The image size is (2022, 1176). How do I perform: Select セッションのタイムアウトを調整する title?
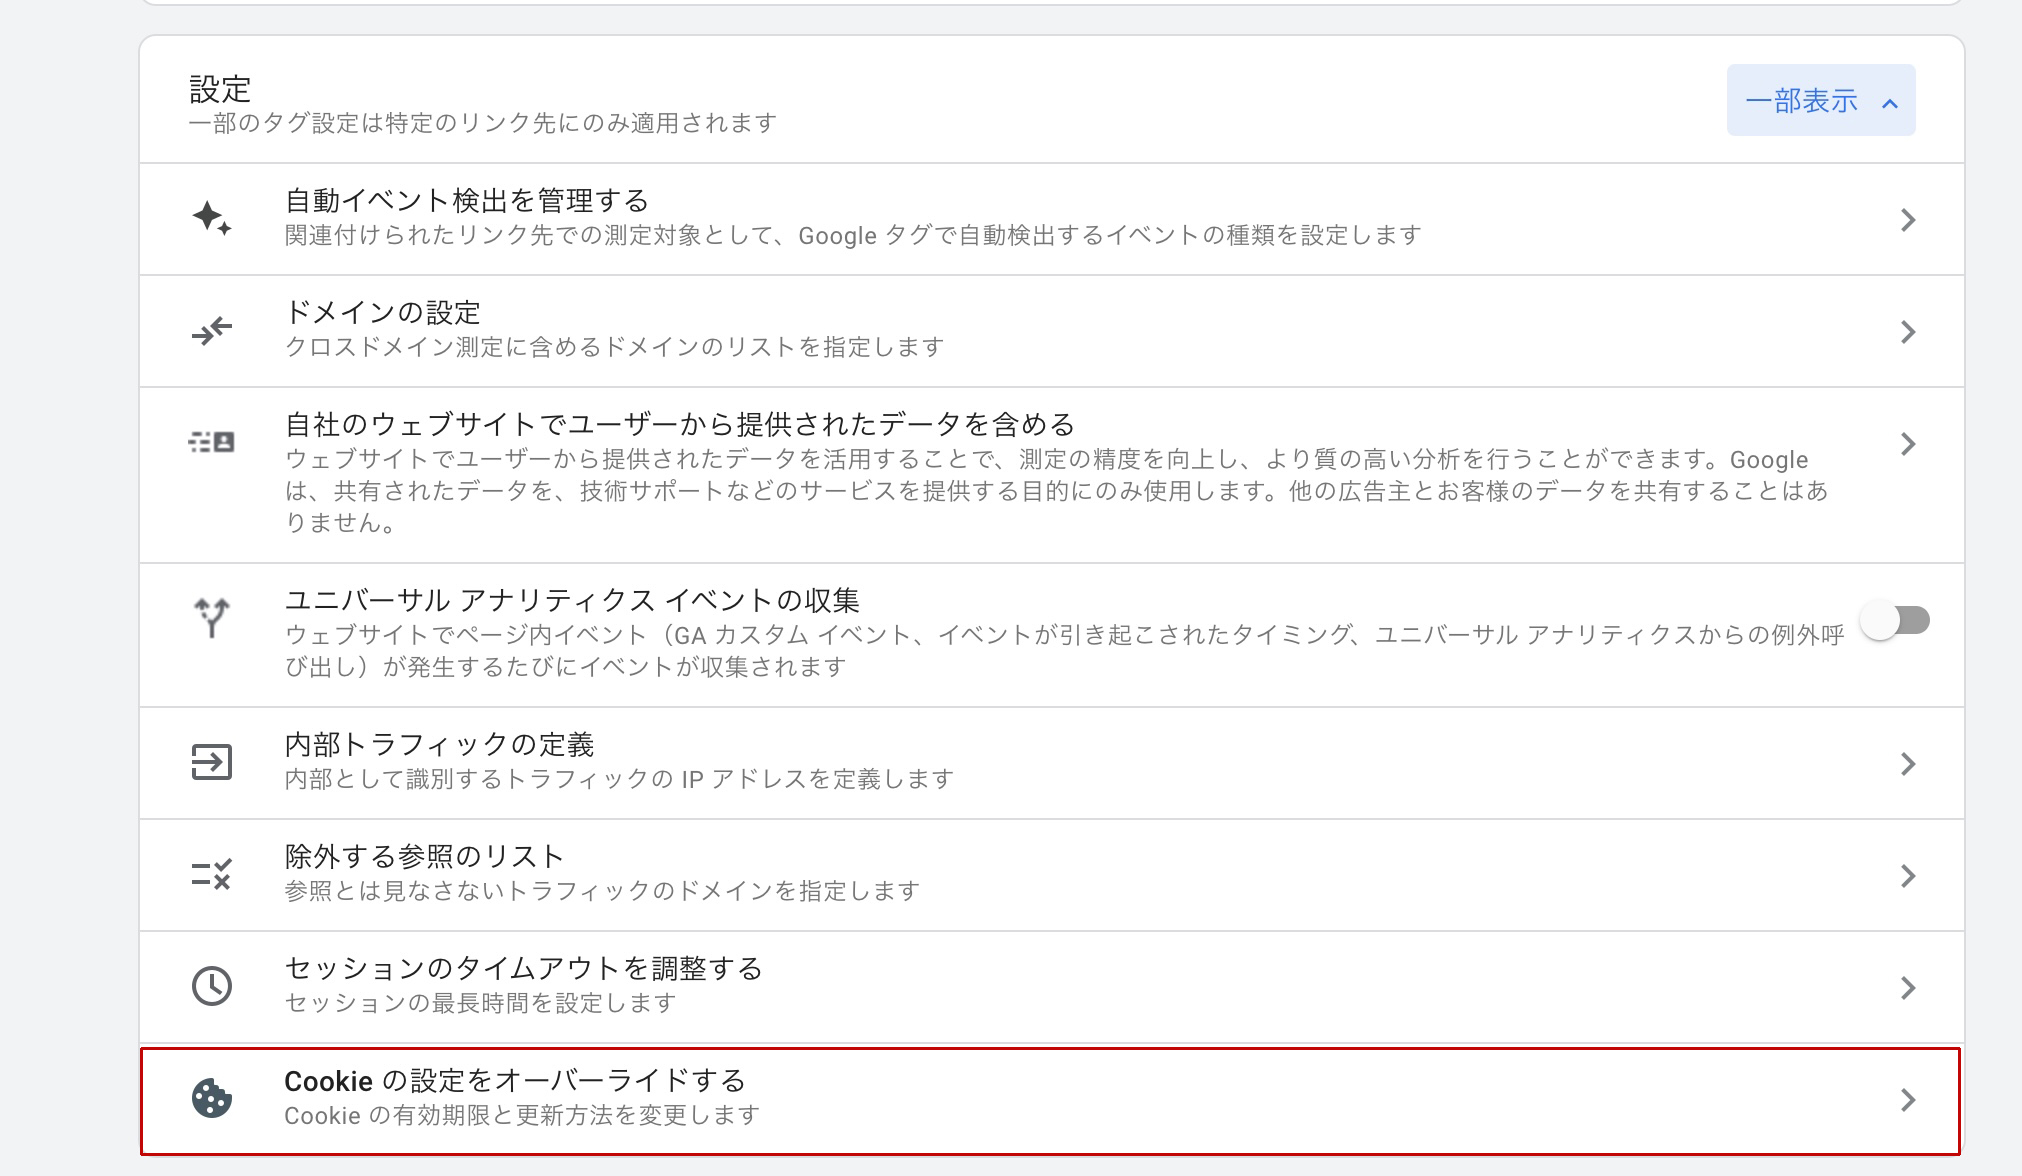point(524,969)
